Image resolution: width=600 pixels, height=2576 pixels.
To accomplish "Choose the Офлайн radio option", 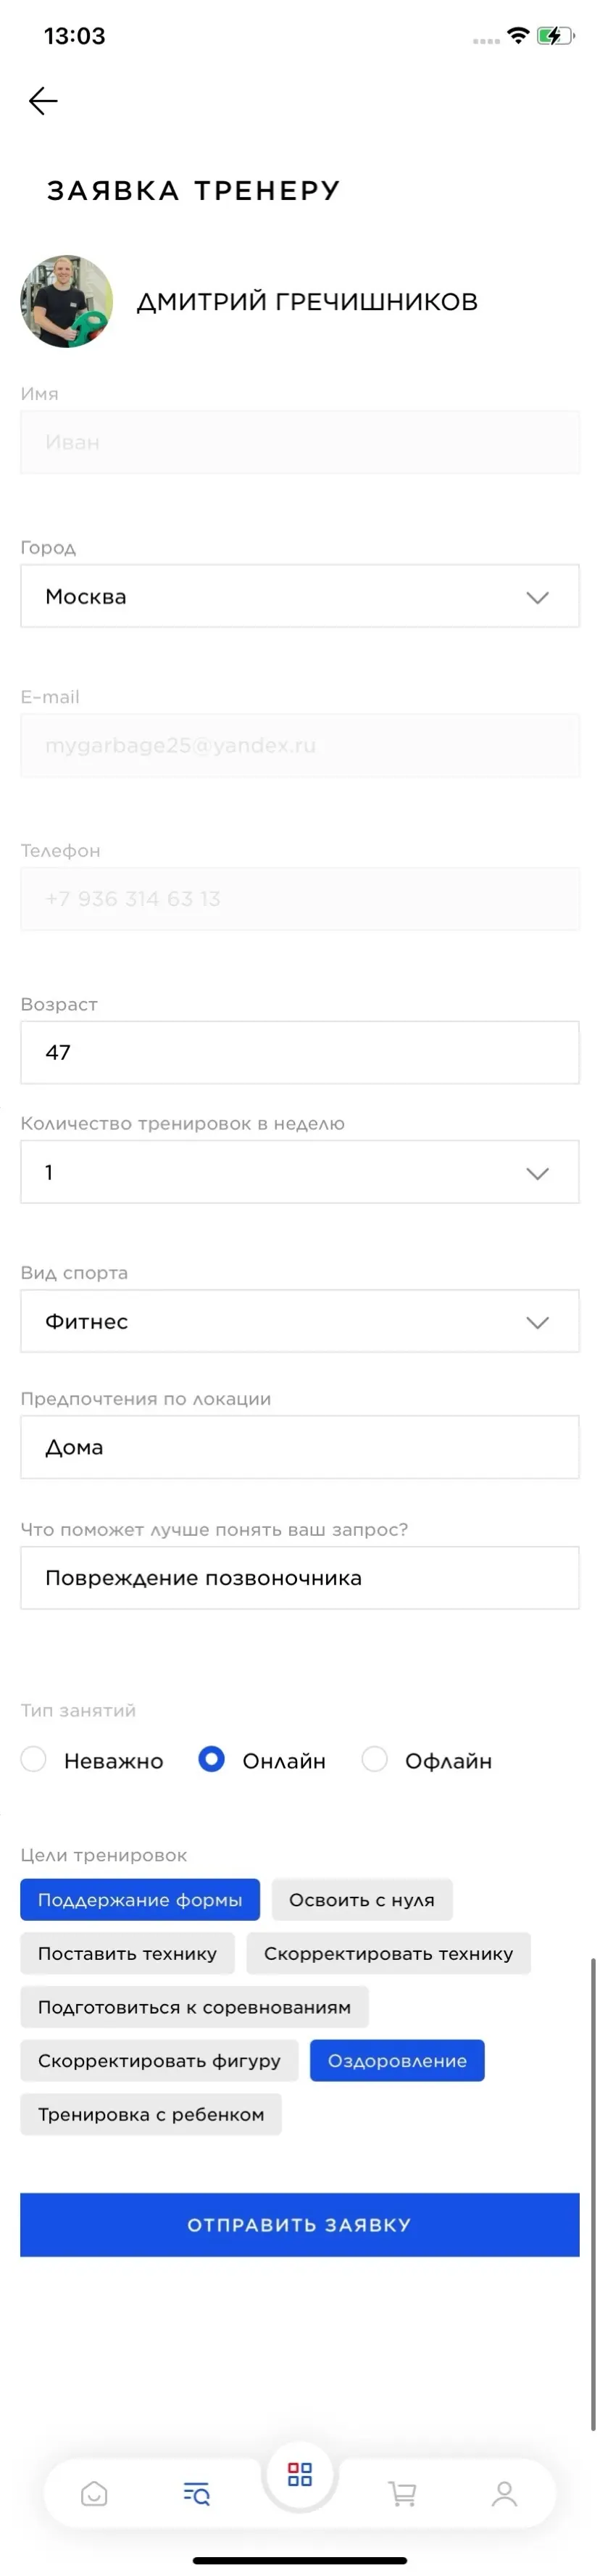I will pos(375,1759).
